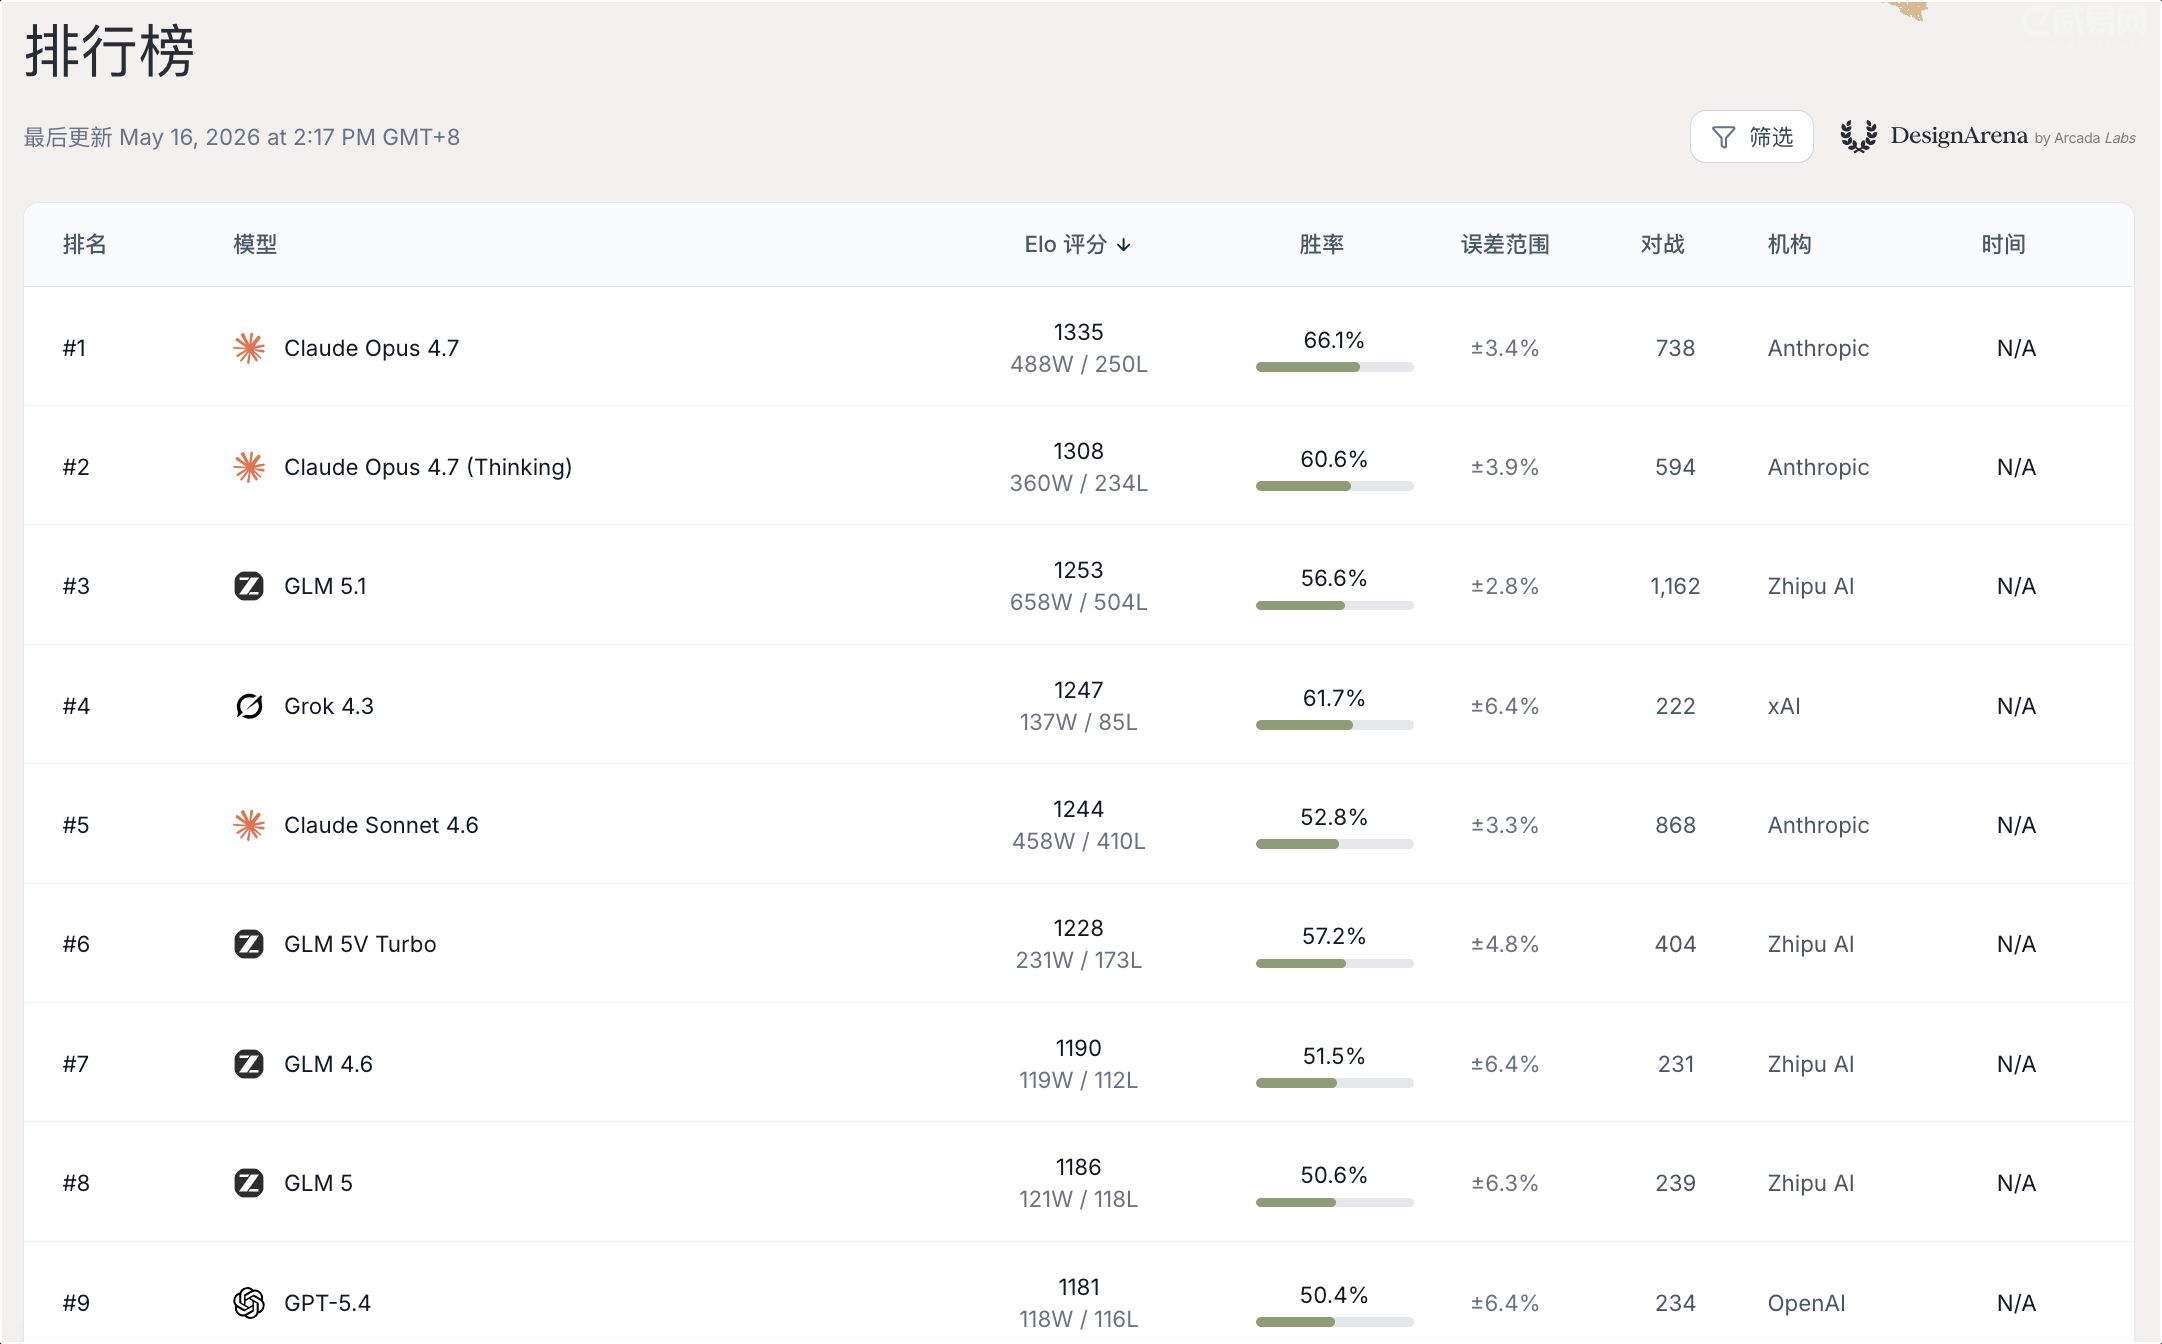
Task: Sort by the 对战 column header
Action: [x=1662, y=245]
